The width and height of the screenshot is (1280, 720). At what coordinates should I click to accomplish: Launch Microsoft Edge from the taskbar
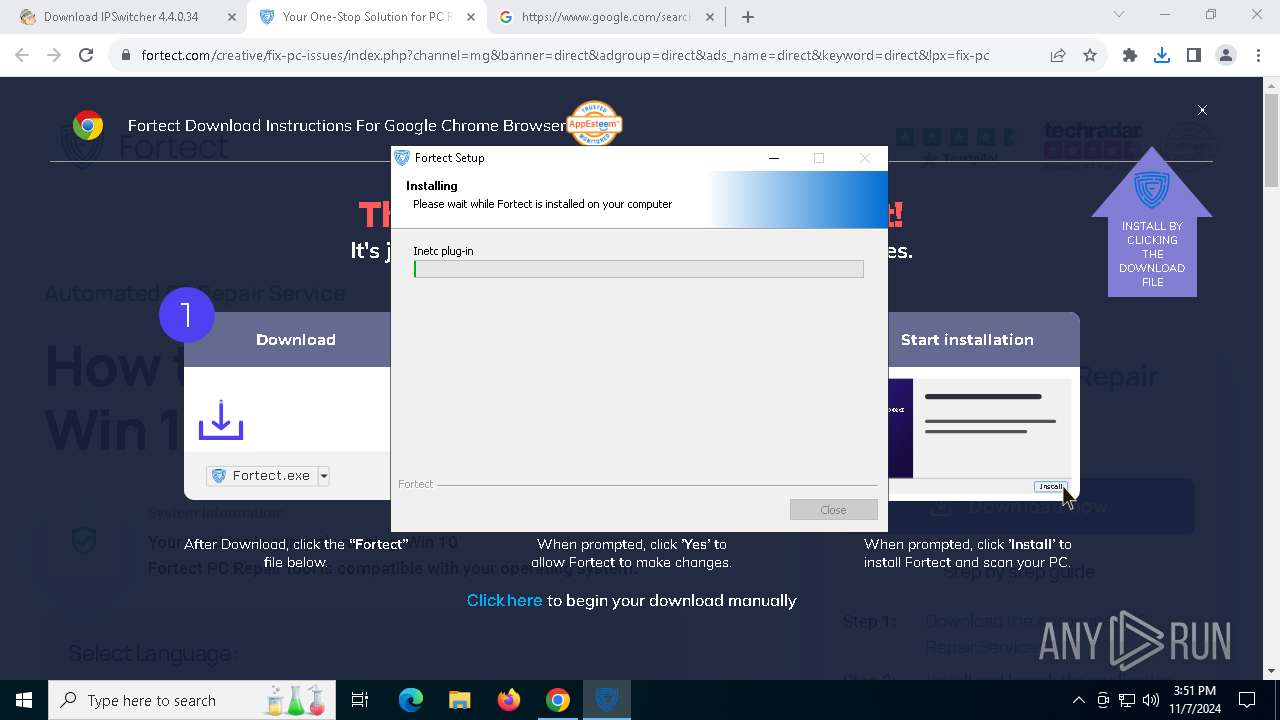click(x=411, y=700)
